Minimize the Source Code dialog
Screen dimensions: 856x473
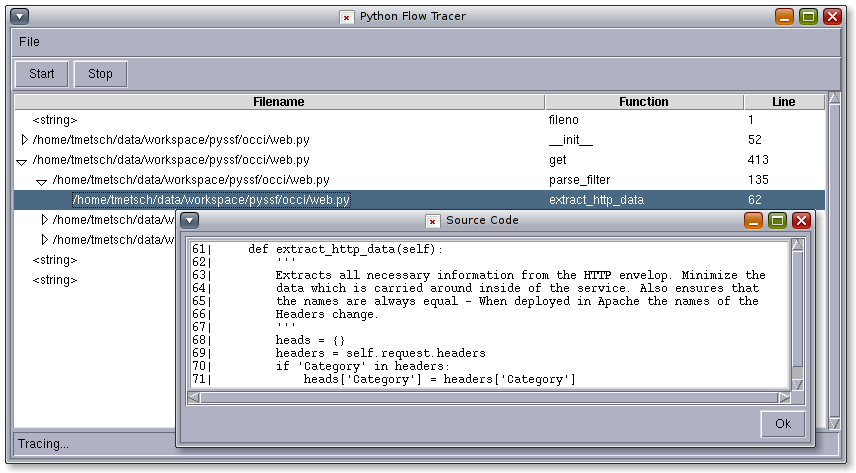tap(753, 221)
